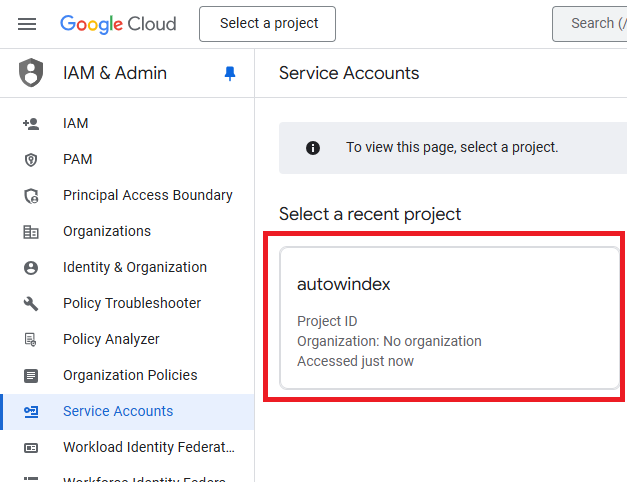Click the Policy Troubleshooter wrench icon
This screenshot has height=482, width=627.
point(31,304)
